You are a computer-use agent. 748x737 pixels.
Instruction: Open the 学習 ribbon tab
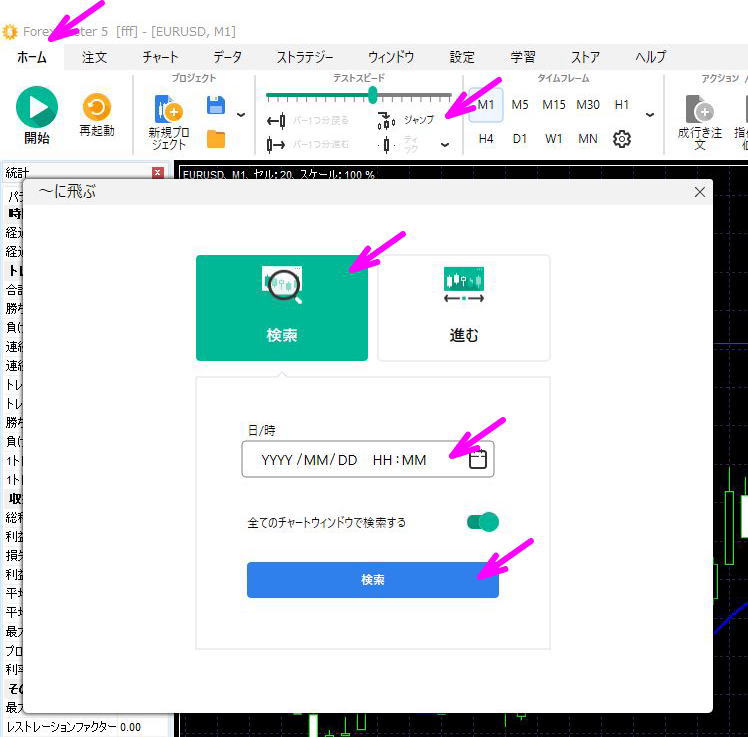point(523,57)
